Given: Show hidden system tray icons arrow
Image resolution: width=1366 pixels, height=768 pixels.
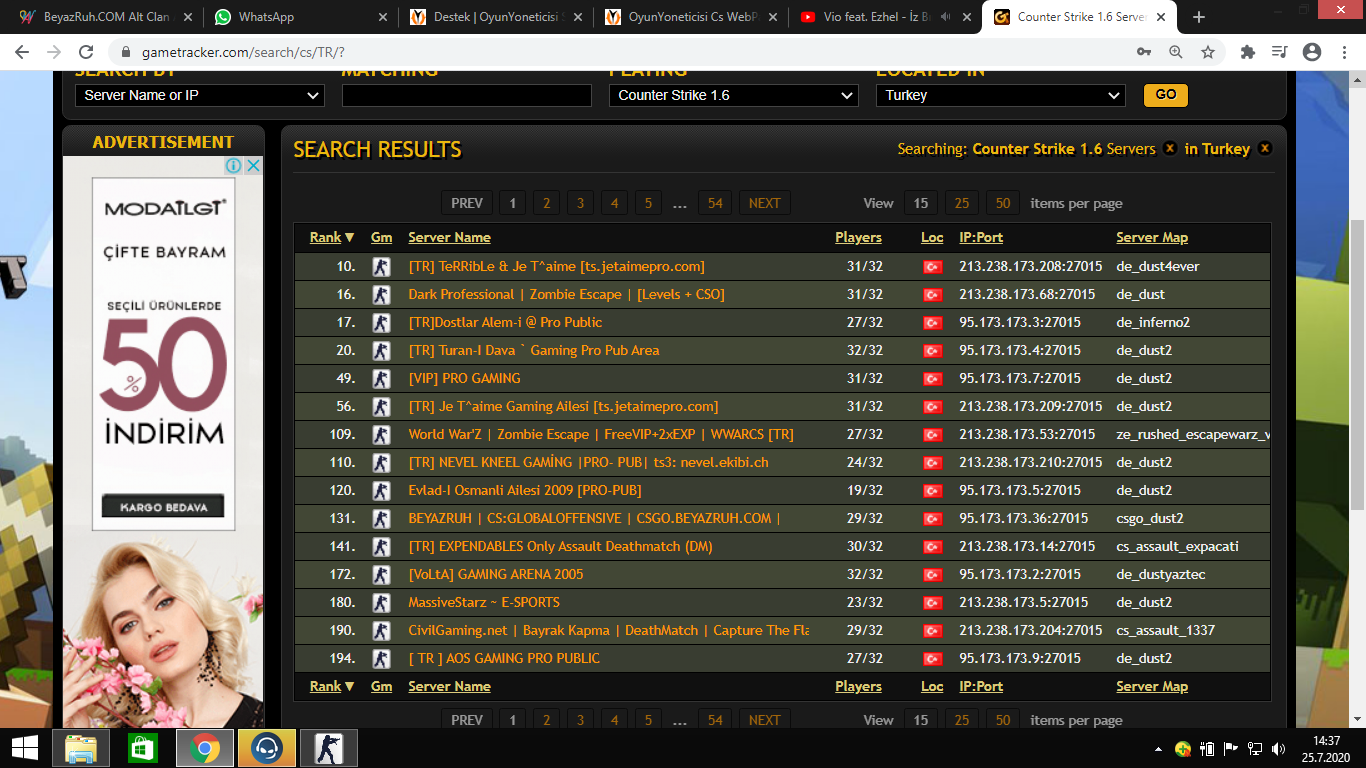Looking at the screenshot, I should (x=1159, y=748).
